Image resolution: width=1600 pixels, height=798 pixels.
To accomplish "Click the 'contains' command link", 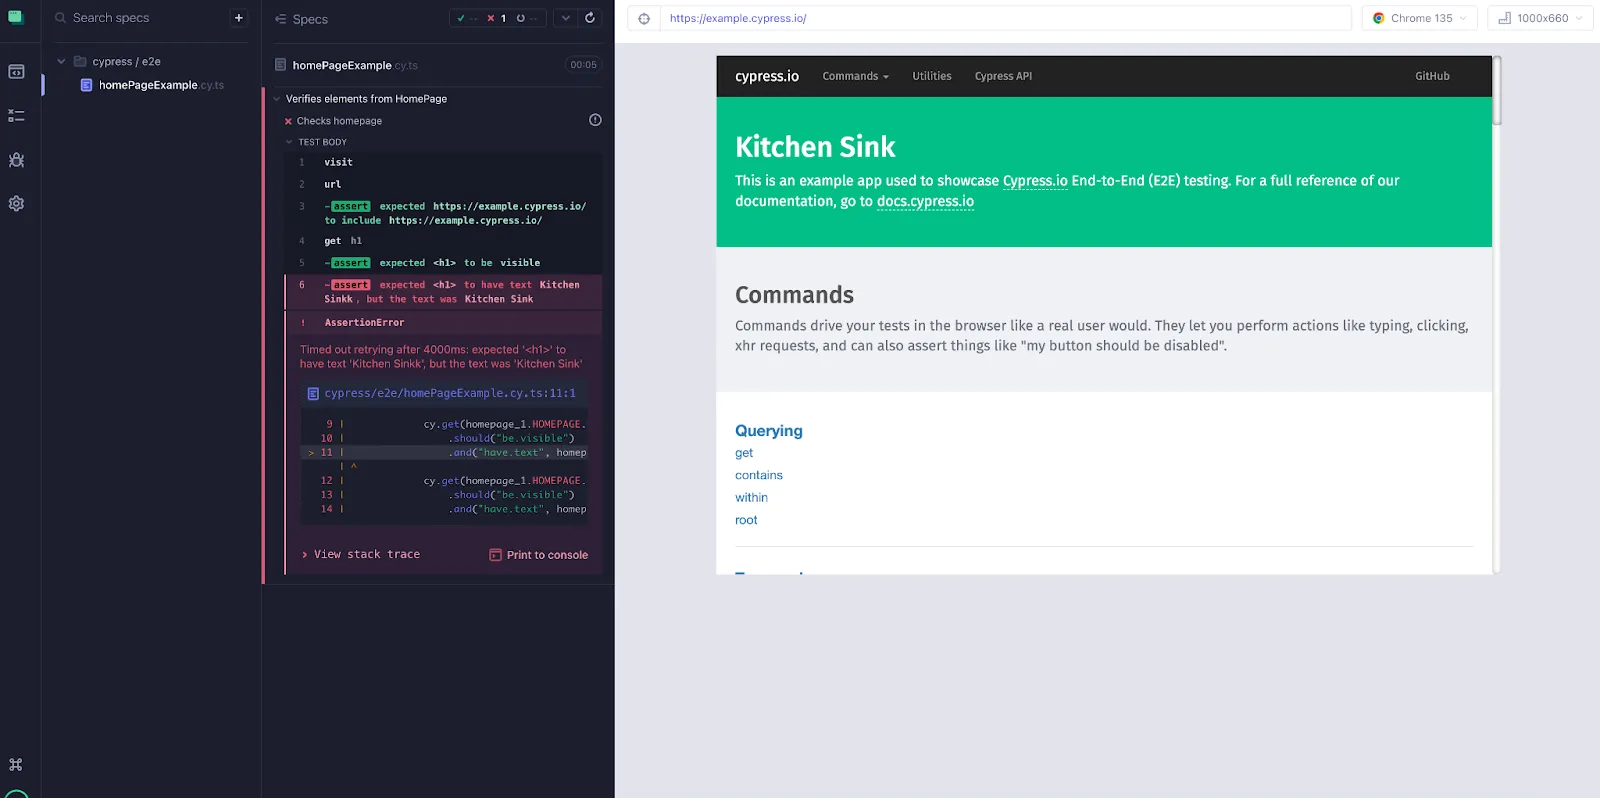I will coord(759,475).
